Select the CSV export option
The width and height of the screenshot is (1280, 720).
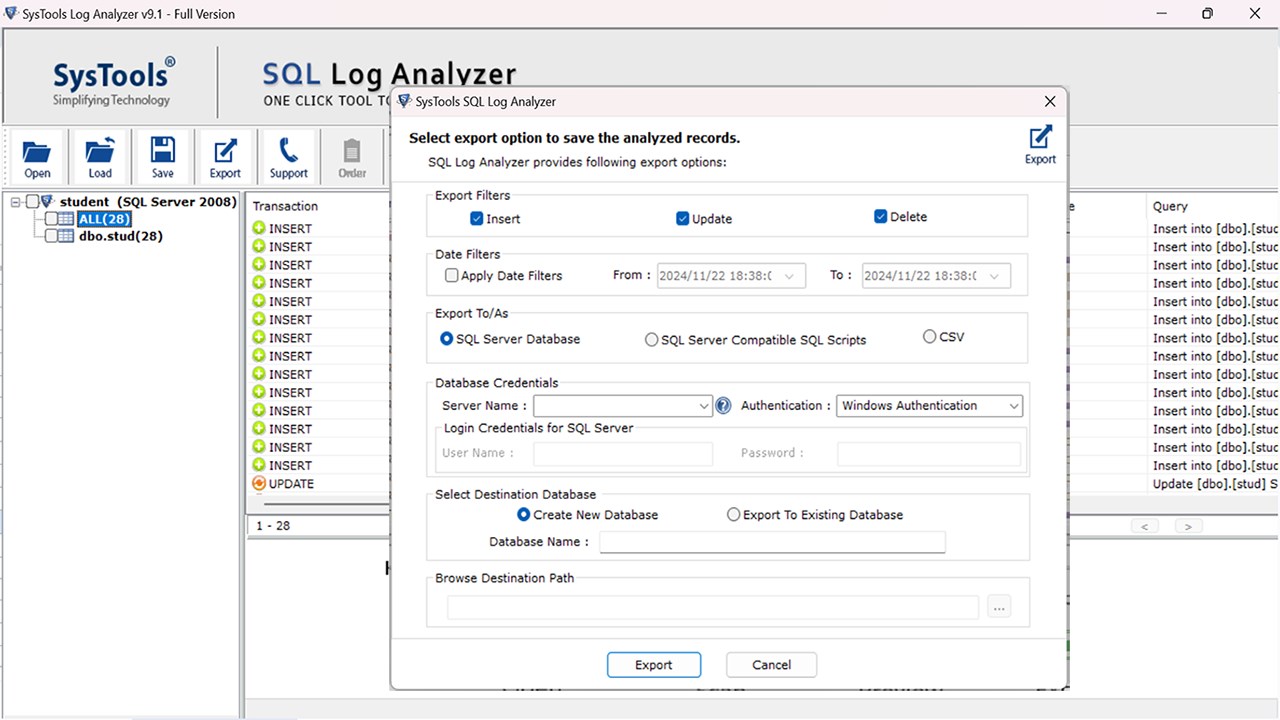pos(930,337)
